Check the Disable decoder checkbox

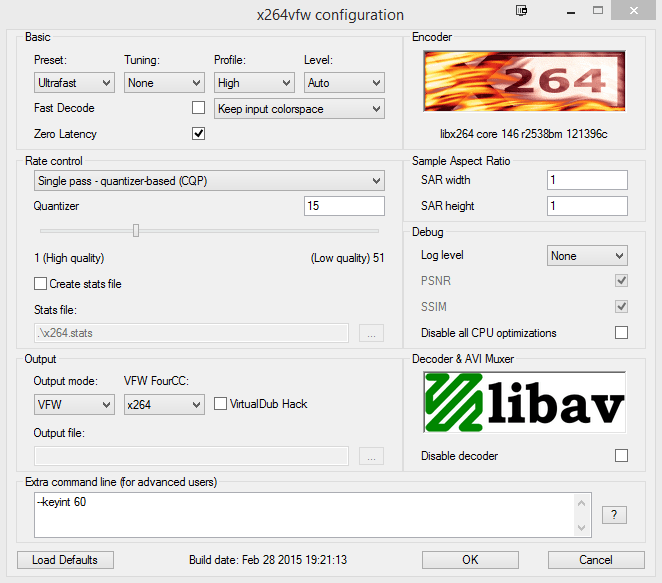point(621,456)
